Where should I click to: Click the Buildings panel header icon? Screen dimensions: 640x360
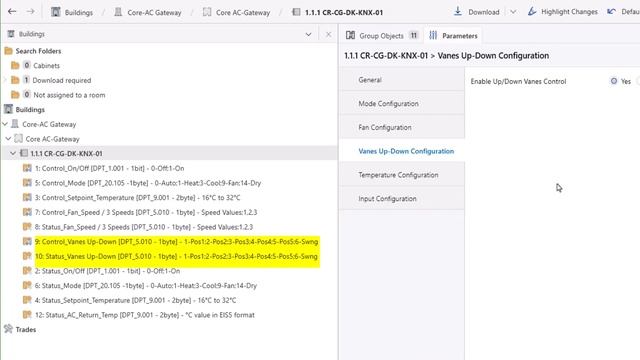[11, 34]
